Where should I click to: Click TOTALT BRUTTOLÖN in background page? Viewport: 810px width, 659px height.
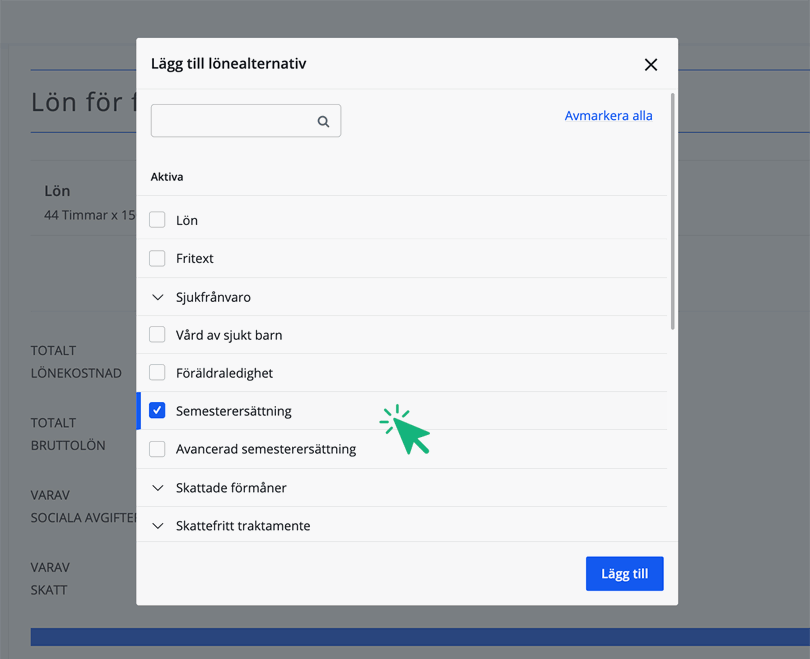pos(68,434)
